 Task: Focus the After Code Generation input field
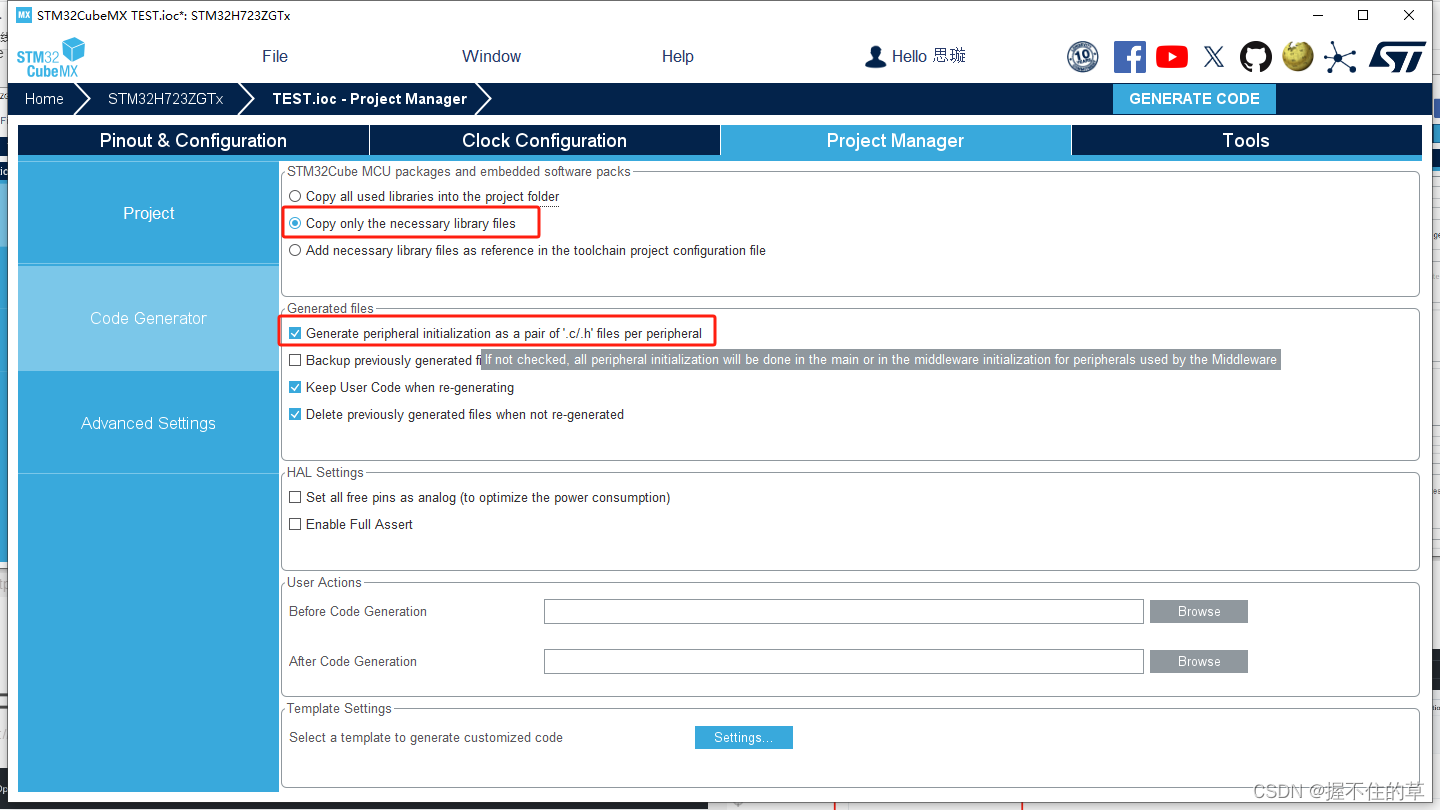click(x=844, y=661)
